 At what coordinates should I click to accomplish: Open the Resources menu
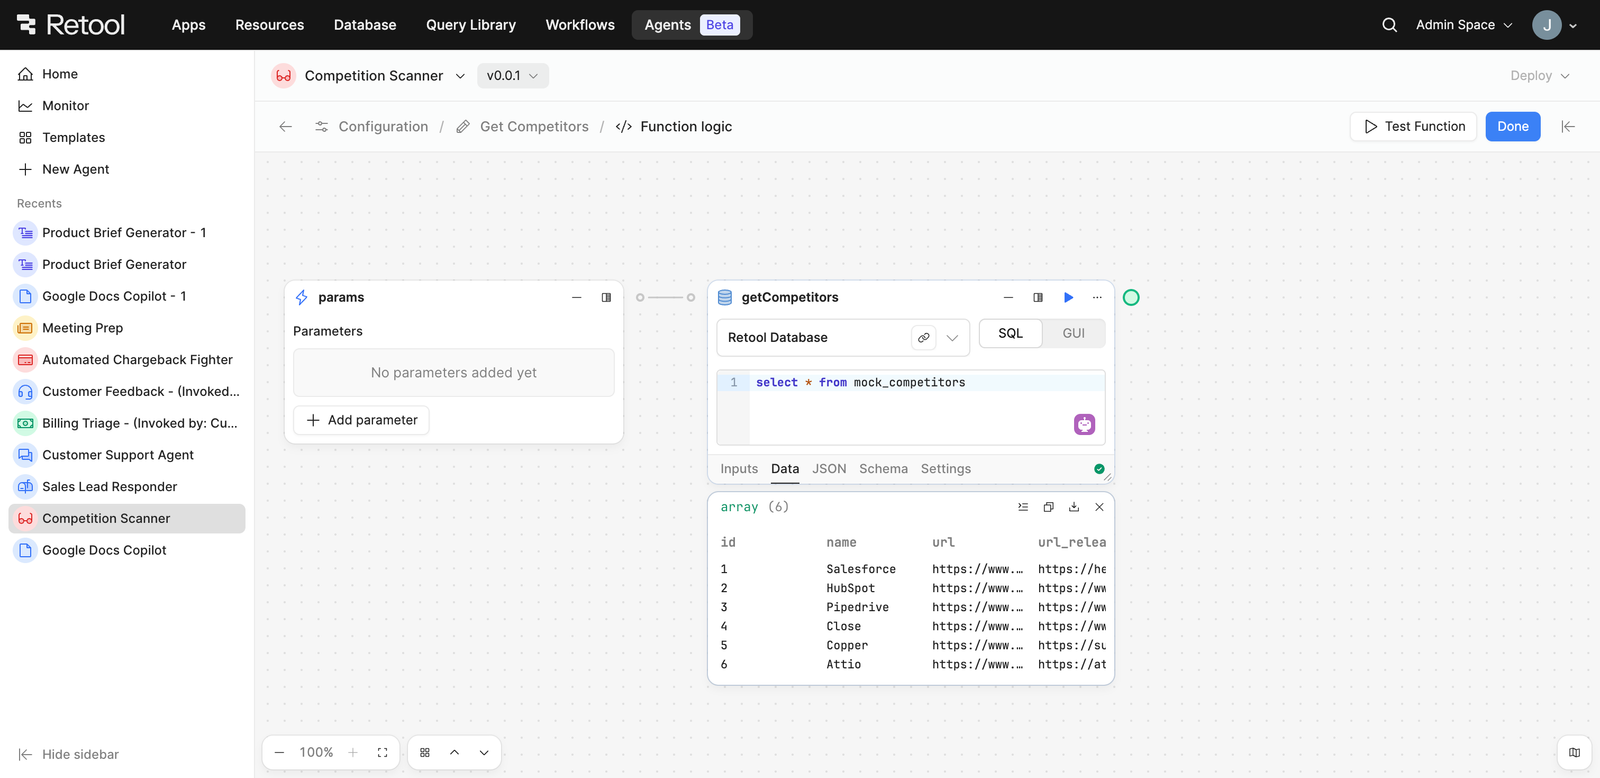pos(270,25)
